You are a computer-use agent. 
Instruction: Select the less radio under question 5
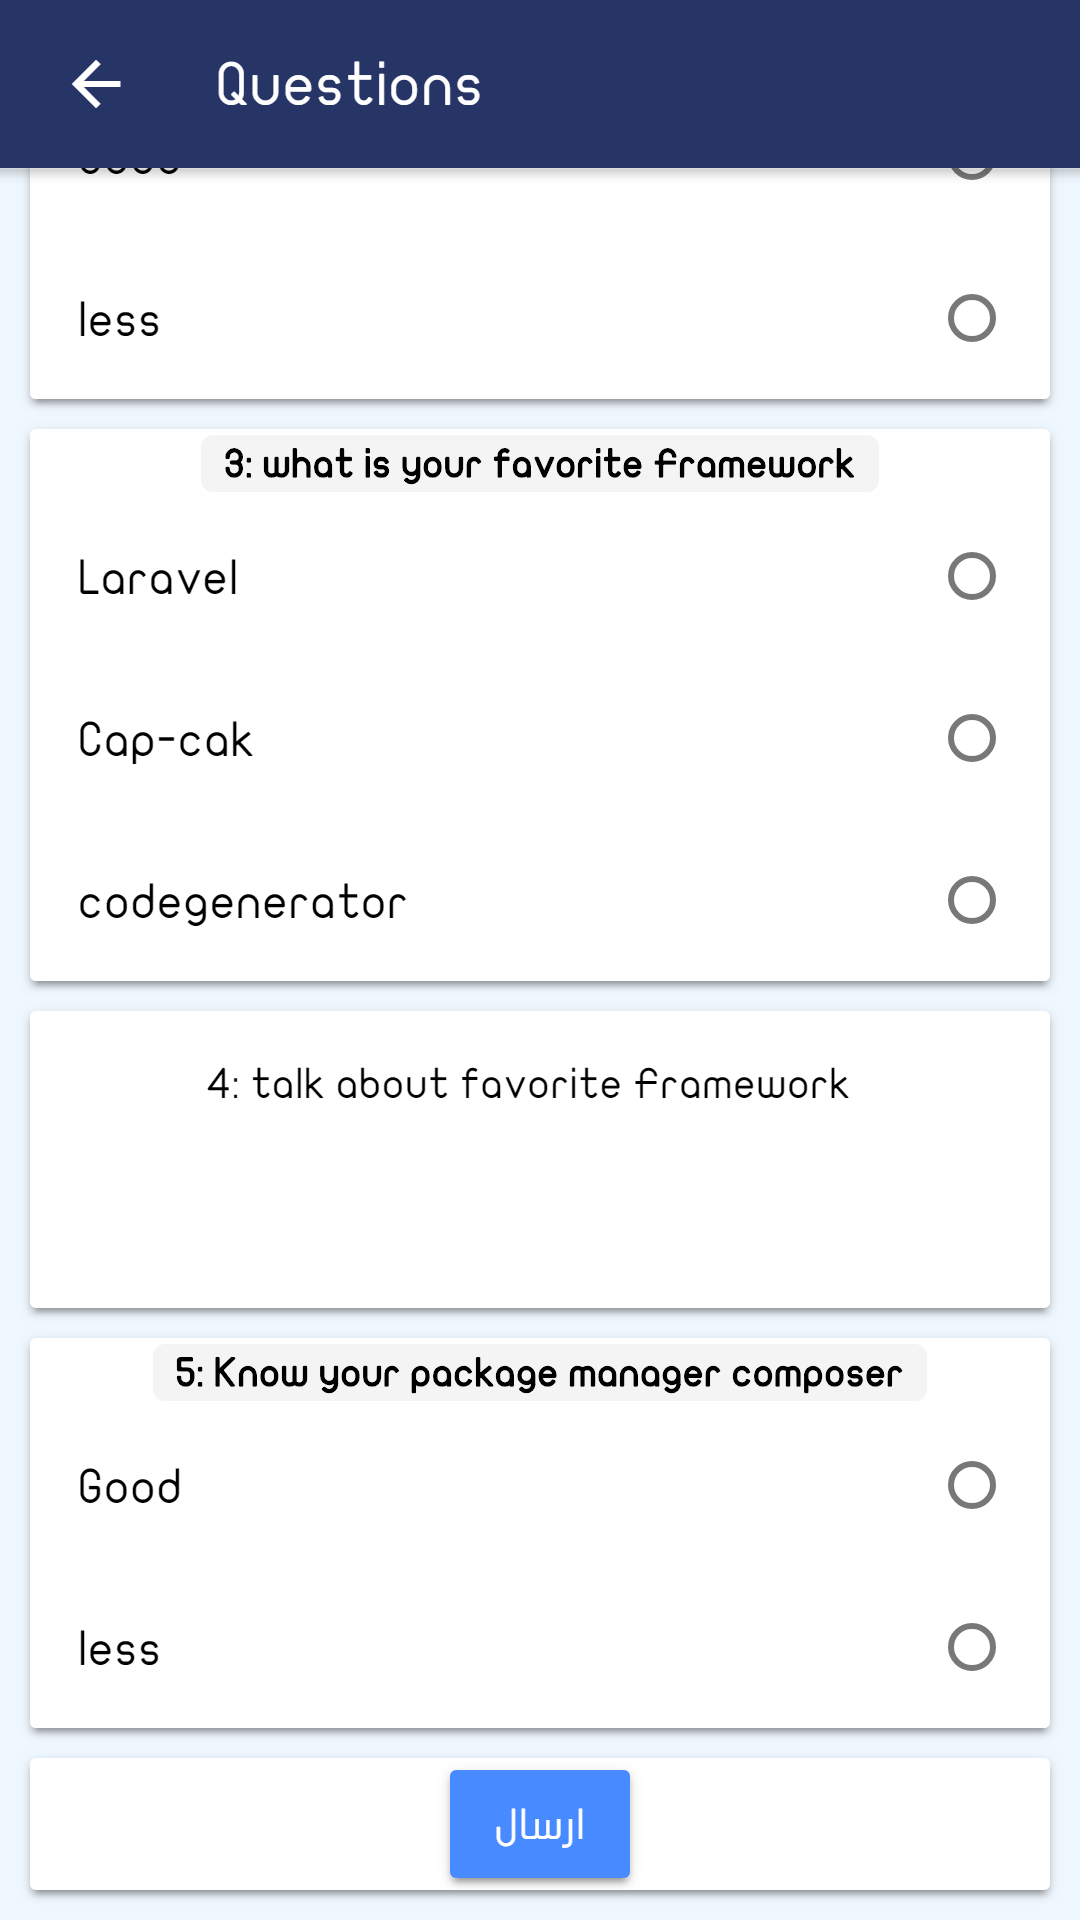971,1647
